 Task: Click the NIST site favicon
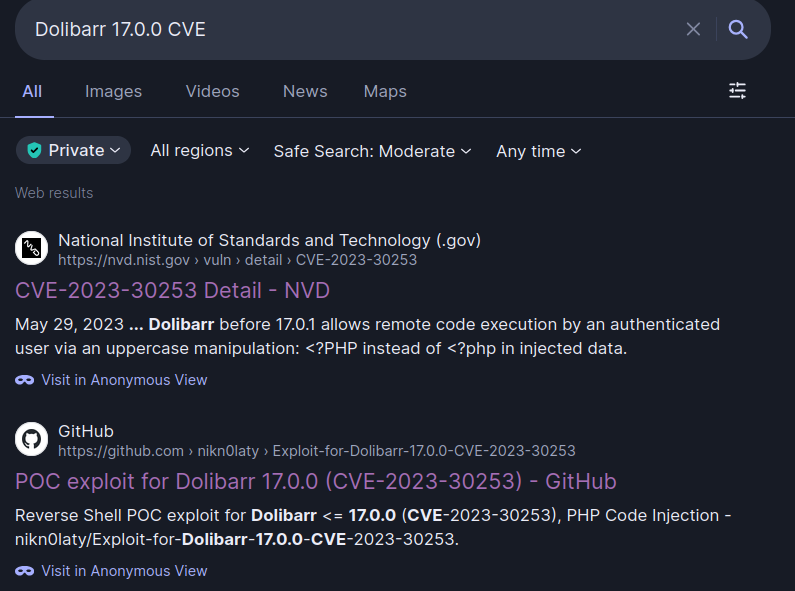coord(32,248)
